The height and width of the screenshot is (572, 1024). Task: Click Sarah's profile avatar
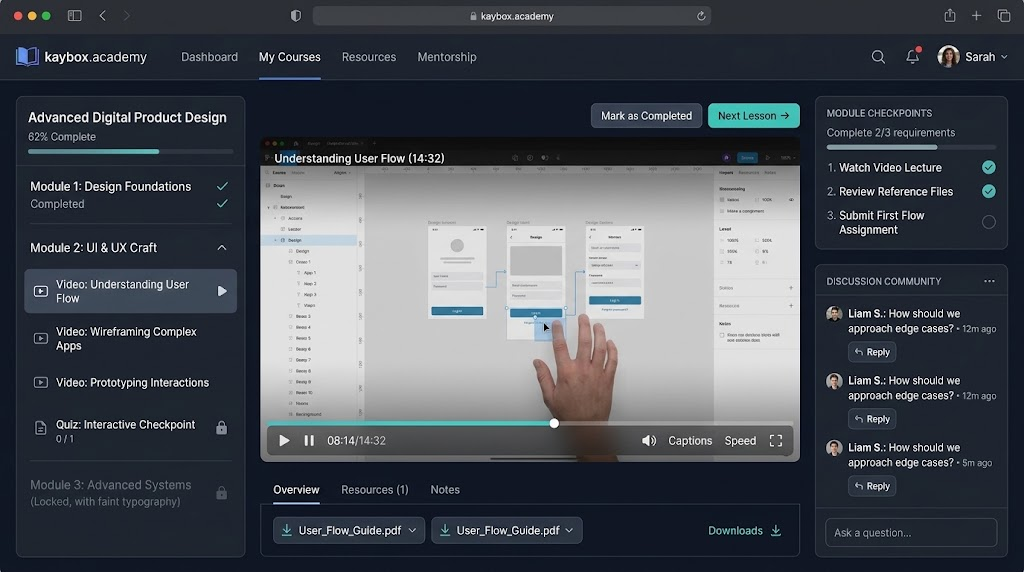pos(948,57)
